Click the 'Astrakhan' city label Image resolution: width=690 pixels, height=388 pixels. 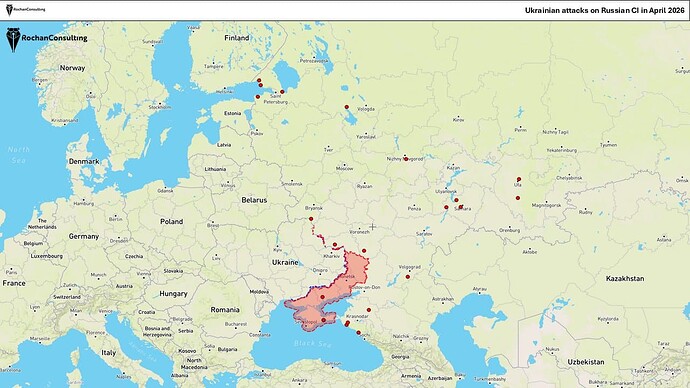(x=443, y=299)
